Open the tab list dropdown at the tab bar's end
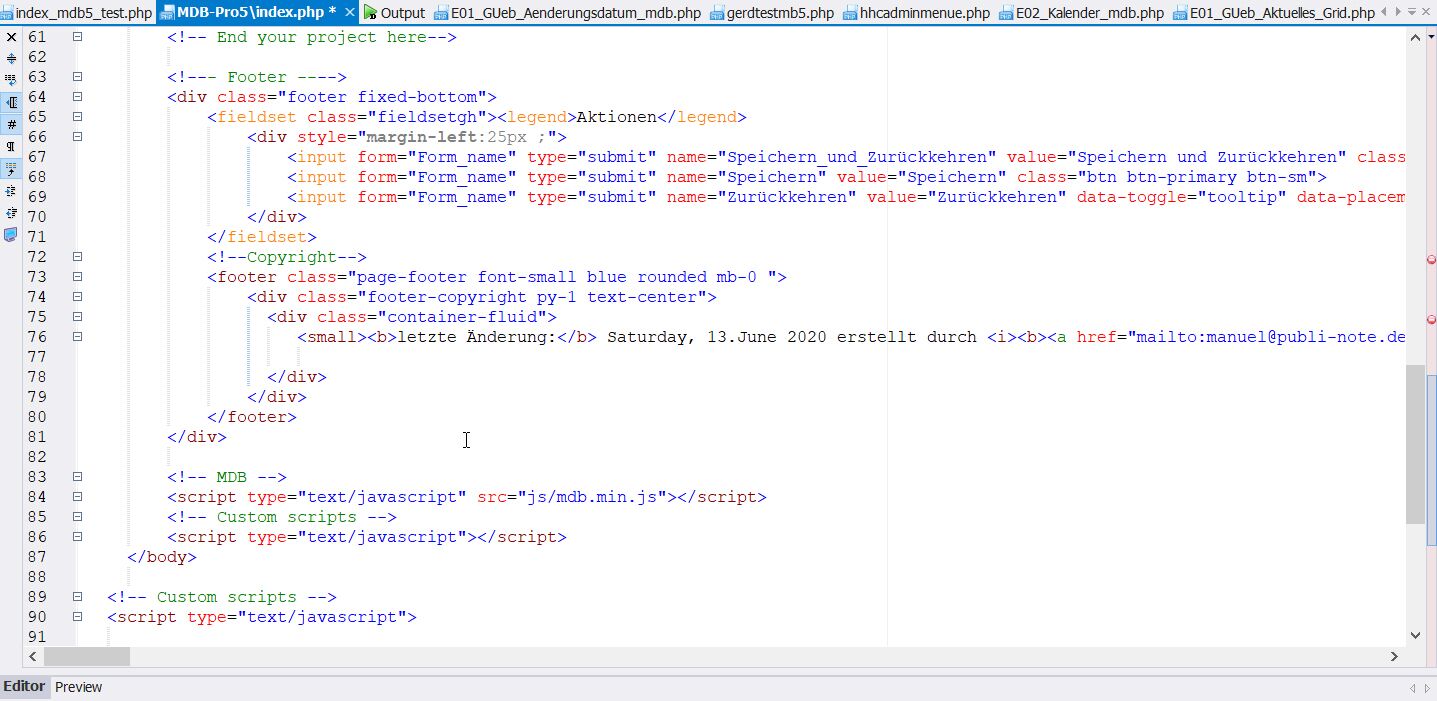 (x=1412, y=13)
